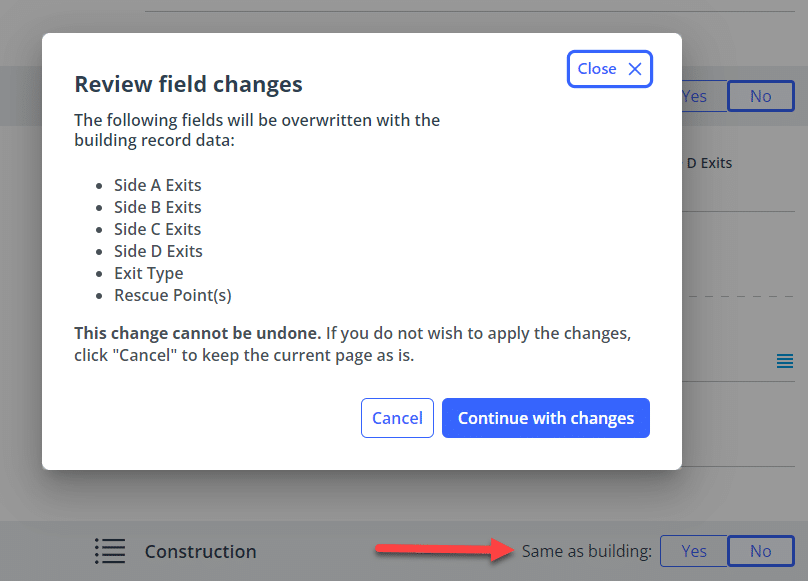Viewport: 808px width, 581px height.
Task: Click Exit Type in the field list
Action: coord(149,273)
